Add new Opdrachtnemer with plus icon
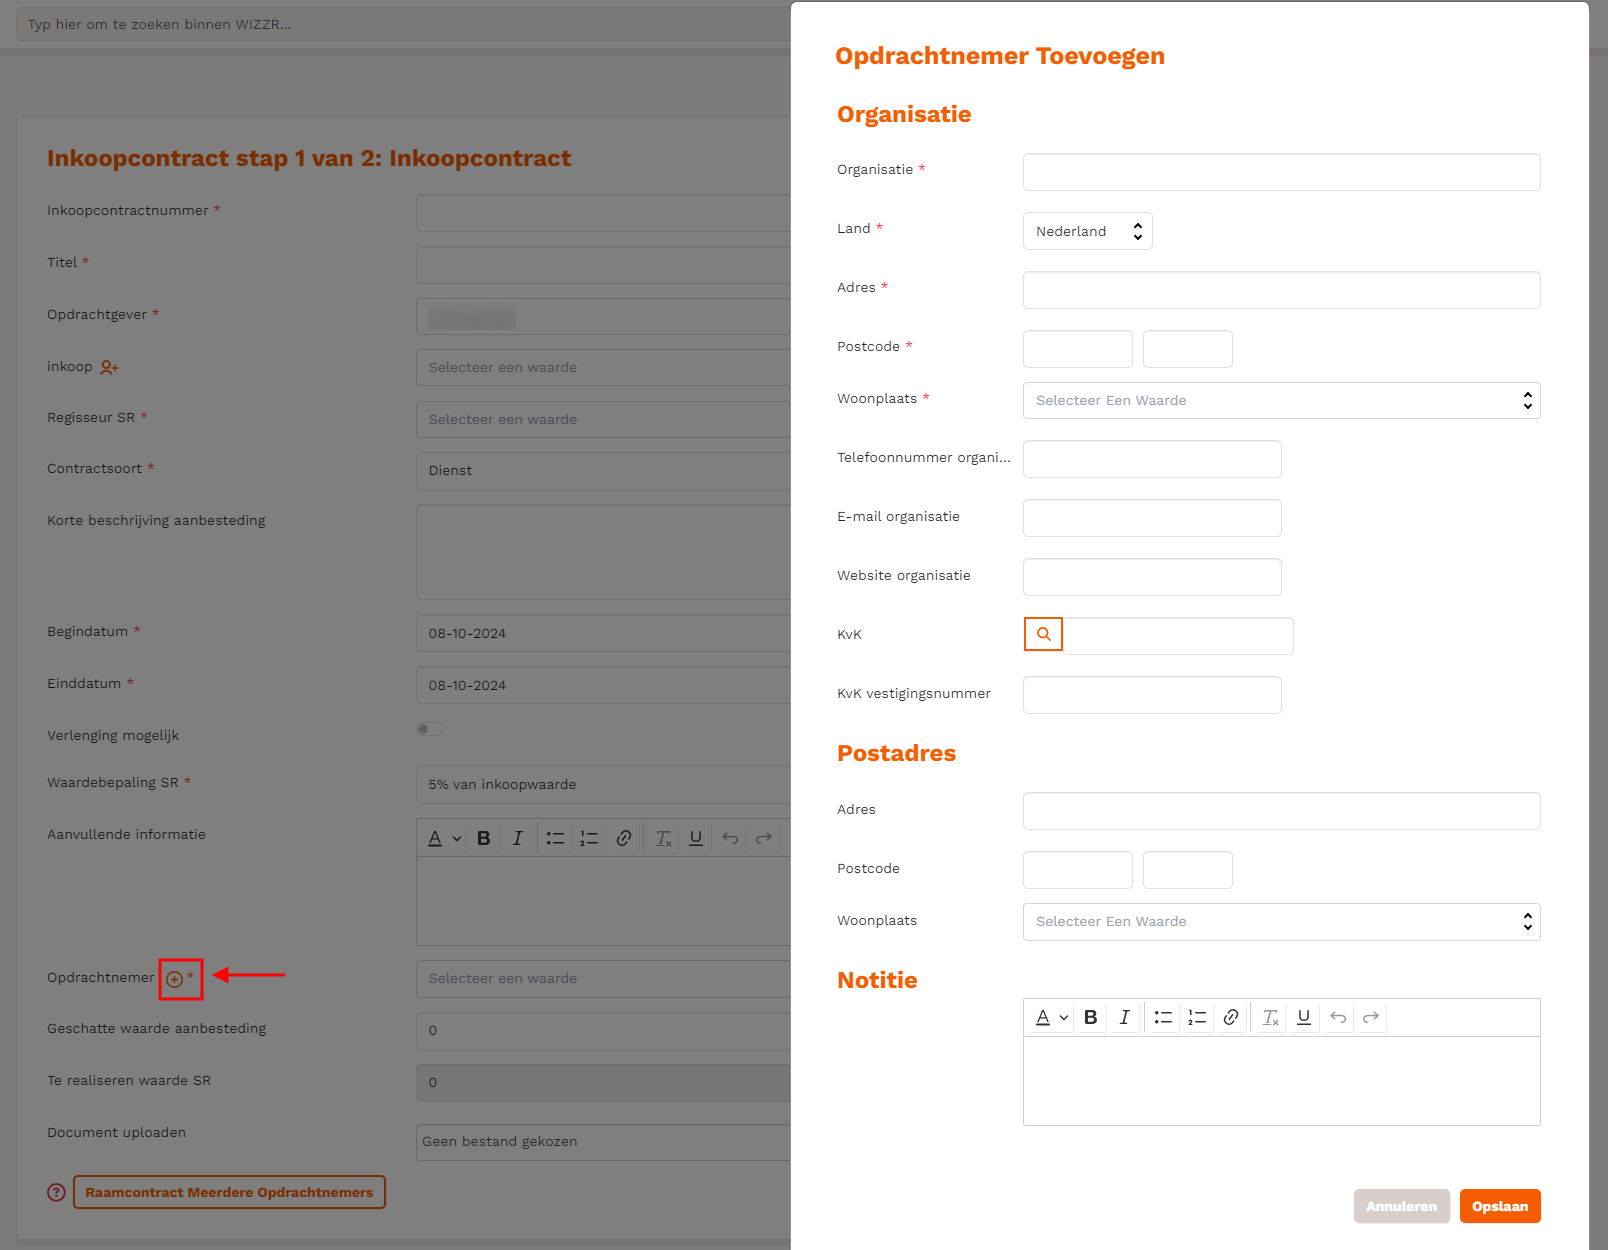Screen dimensions: 1608x1250 point(174,979)
